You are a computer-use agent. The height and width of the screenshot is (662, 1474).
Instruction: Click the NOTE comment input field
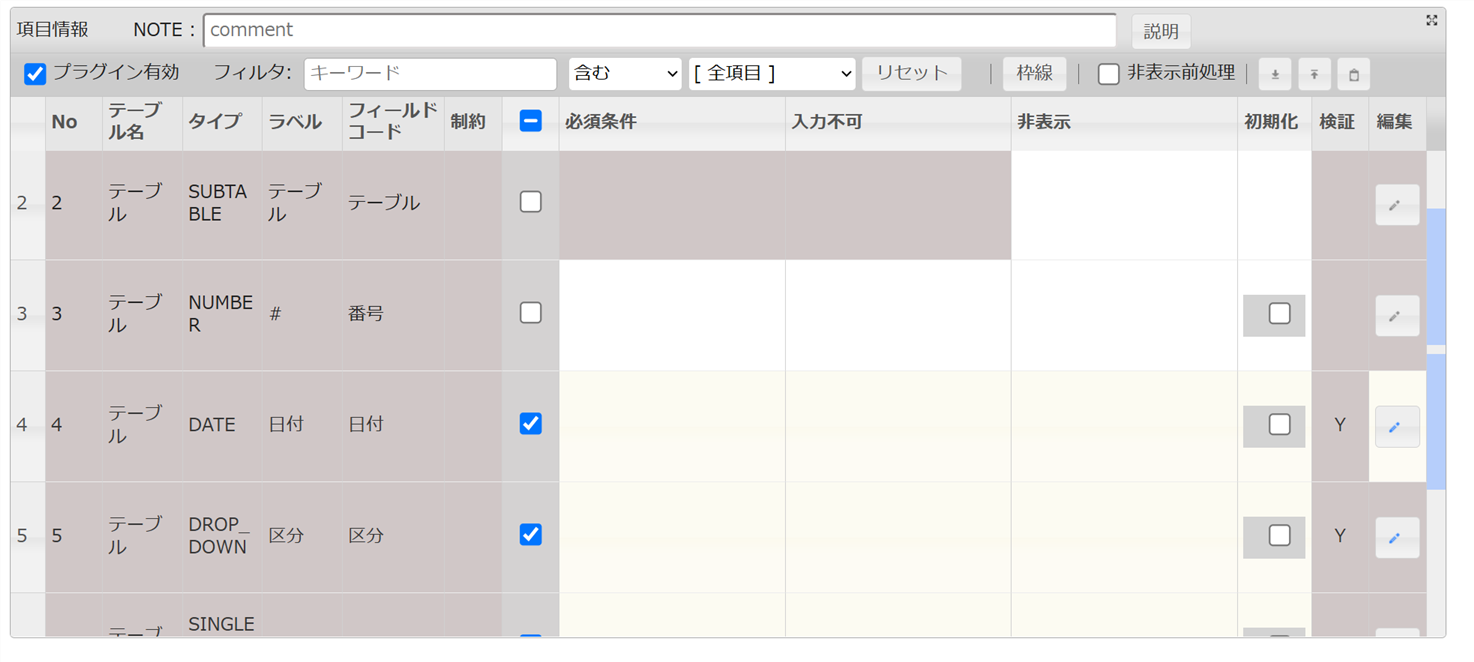click(x=659, y=30)
